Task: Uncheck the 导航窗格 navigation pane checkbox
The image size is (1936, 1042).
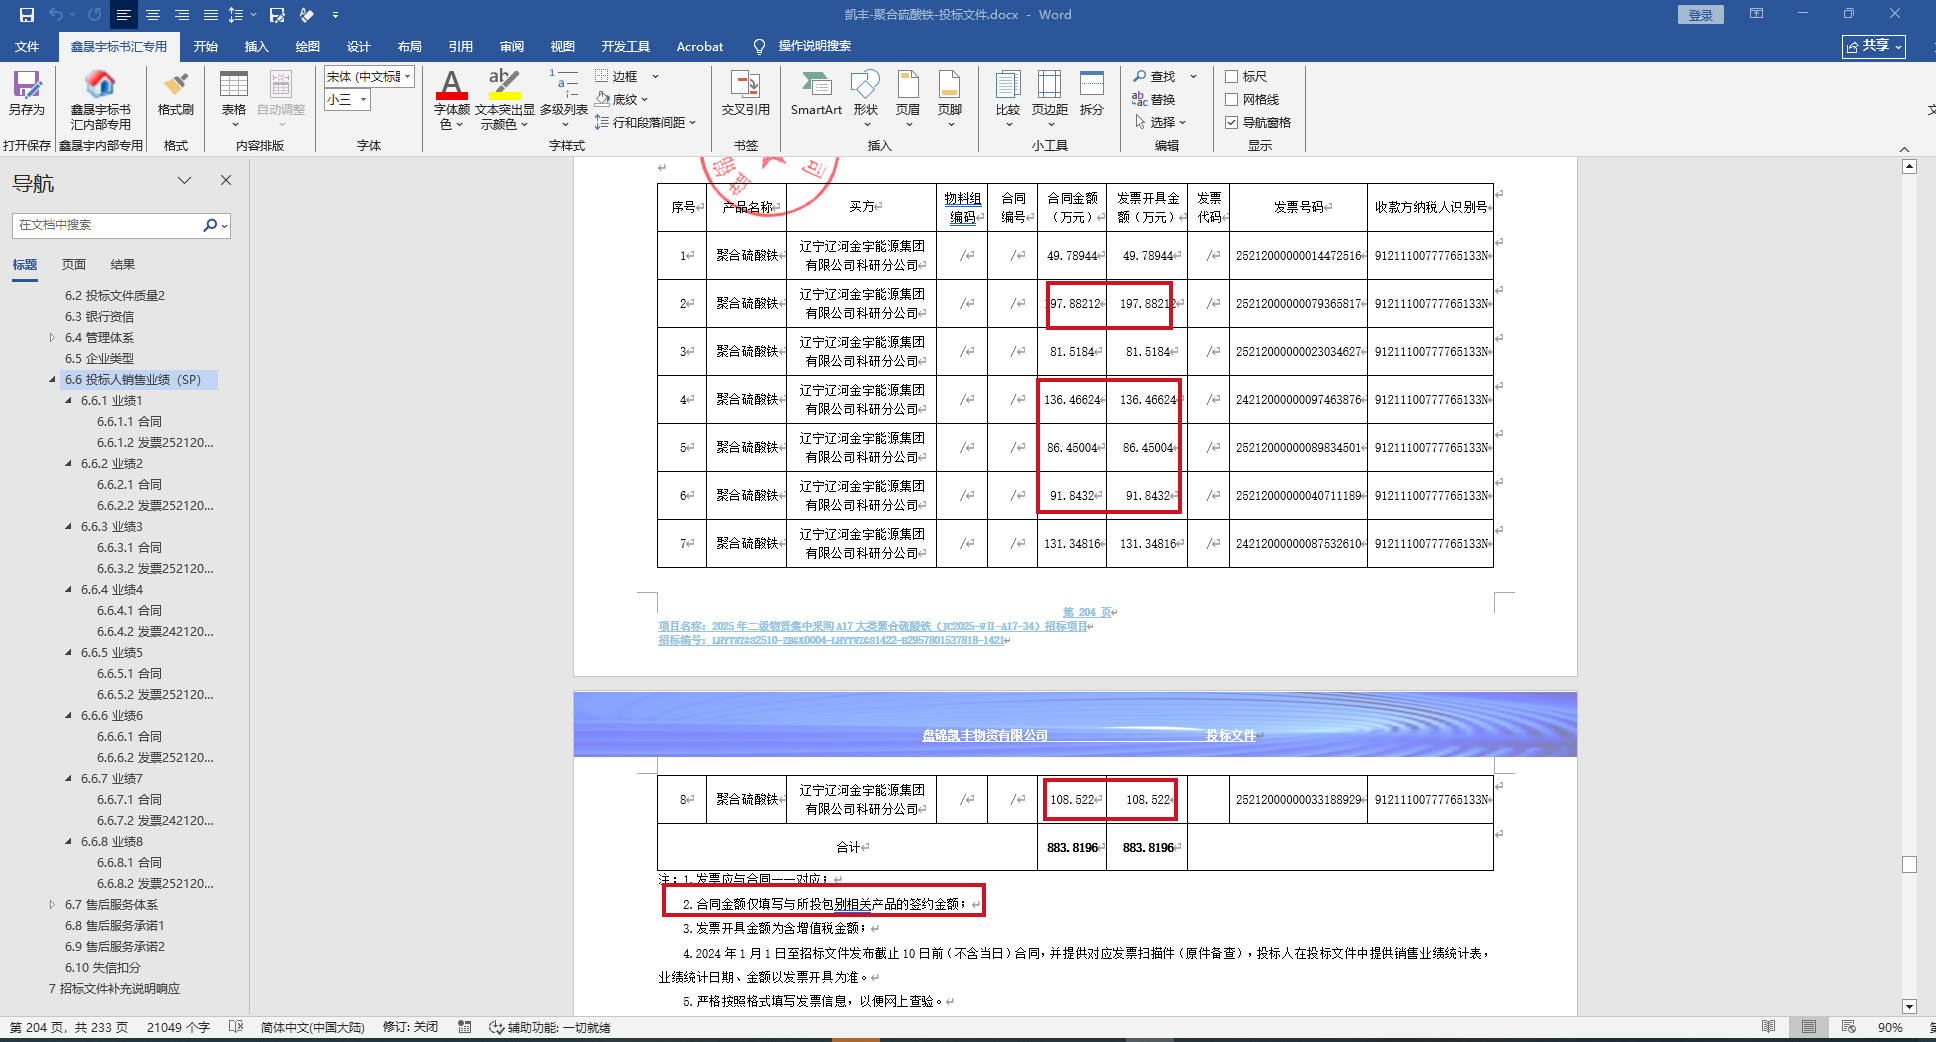Action: pyautogui.click(x=1232, y=123)
